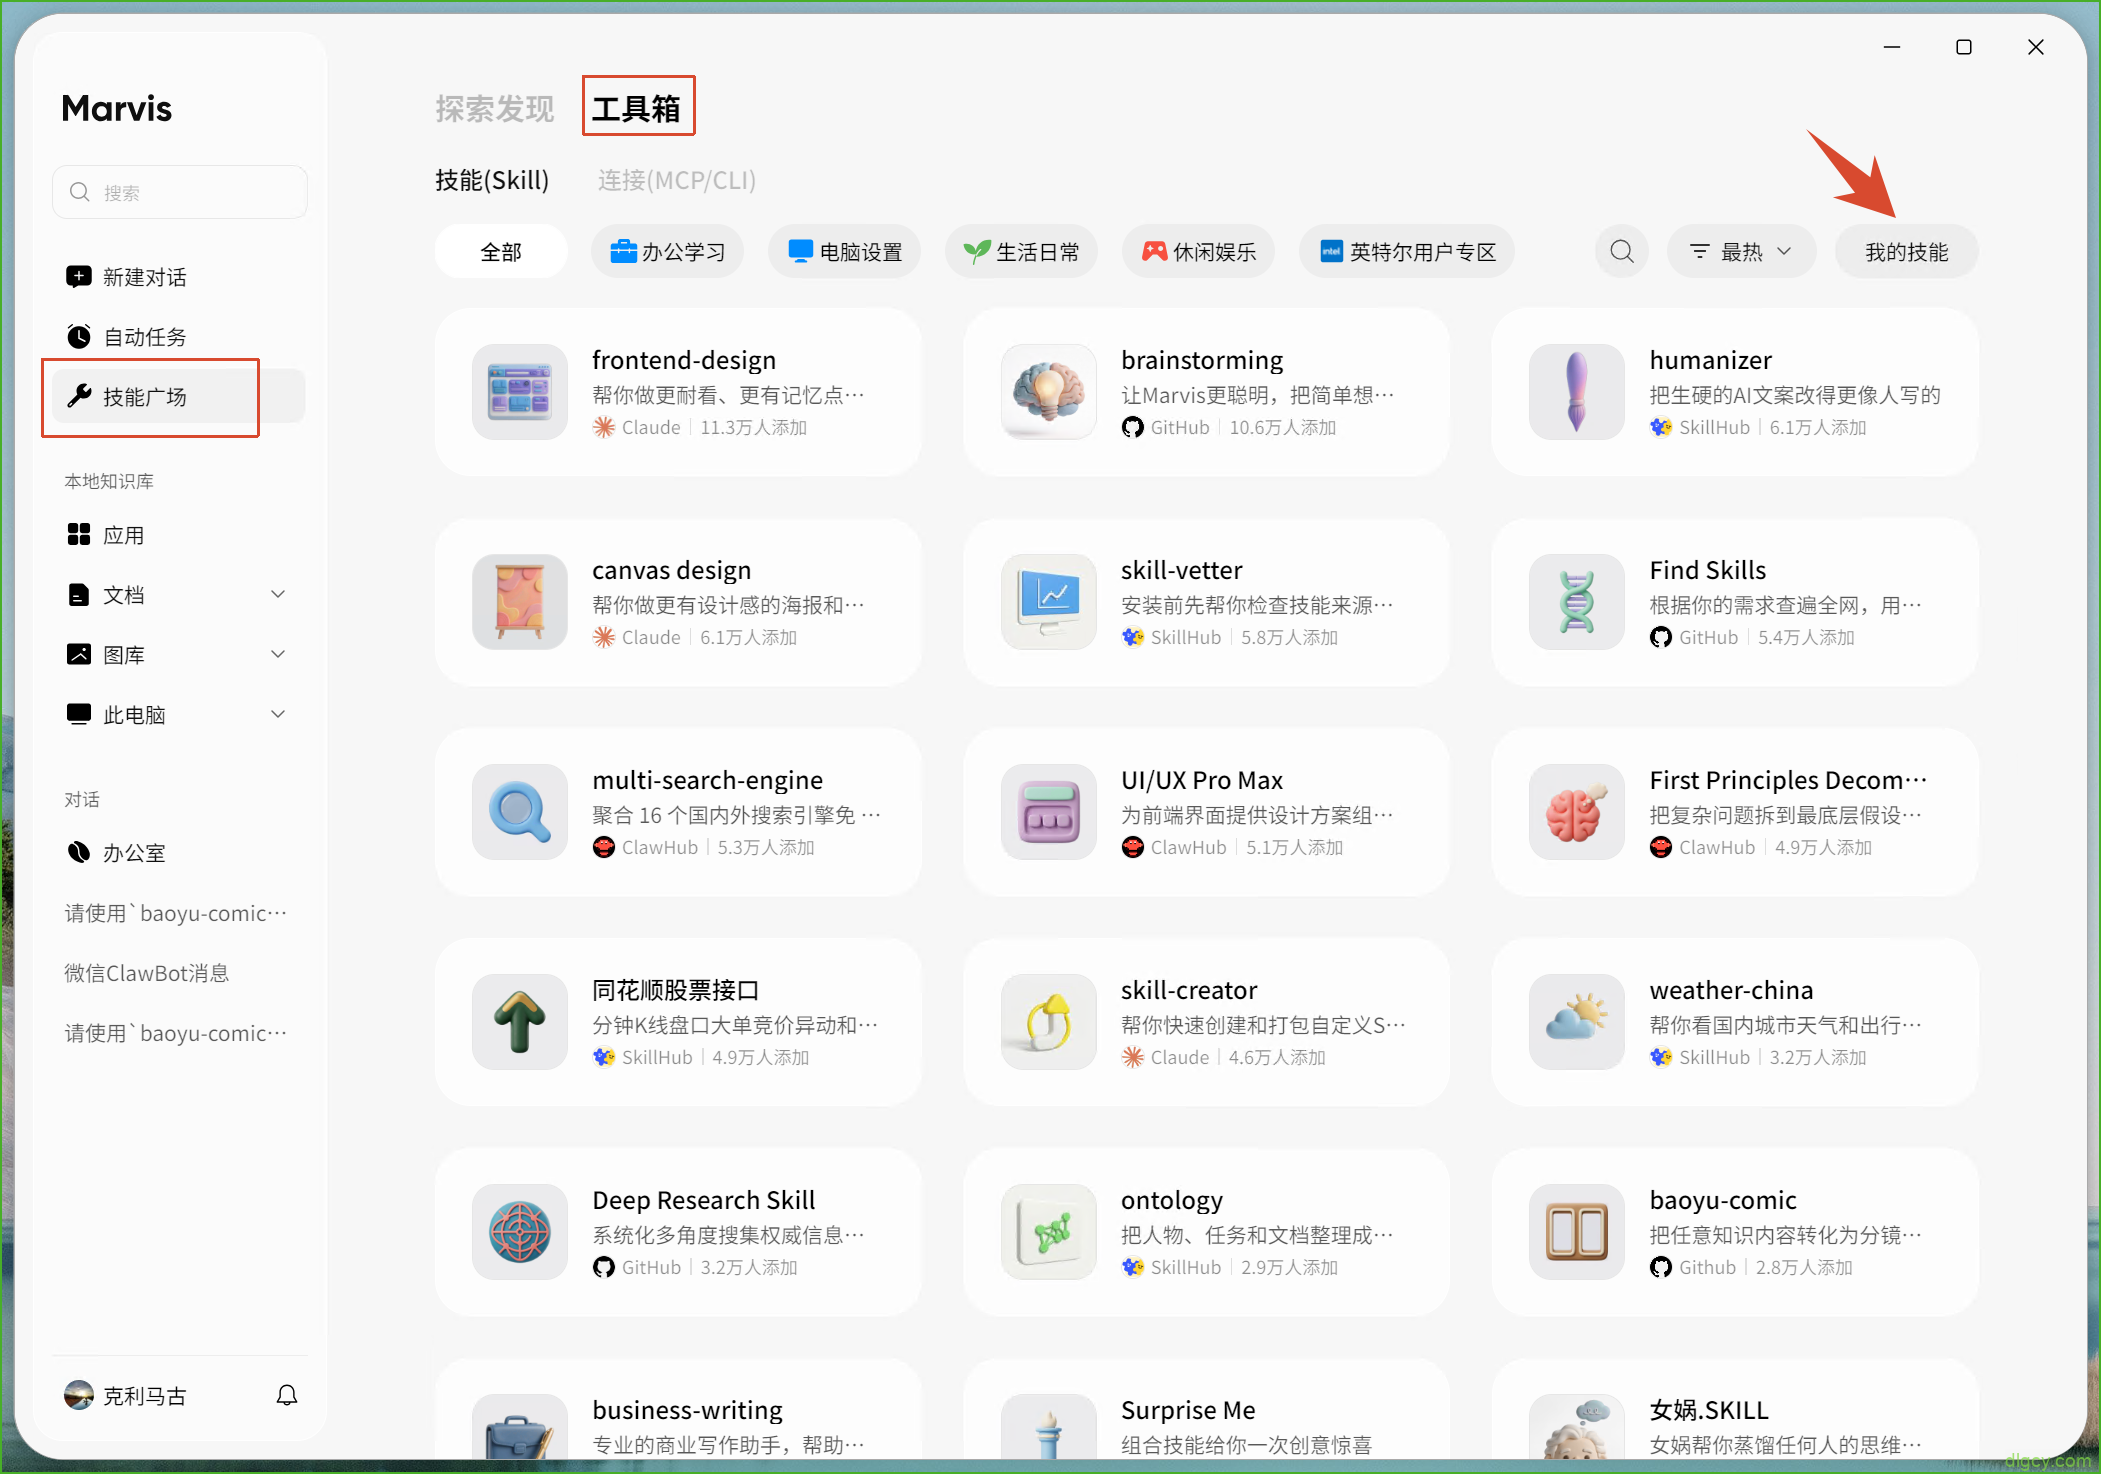Select the 工具箱 tab

pyautogui.click(x=636, y=108)
